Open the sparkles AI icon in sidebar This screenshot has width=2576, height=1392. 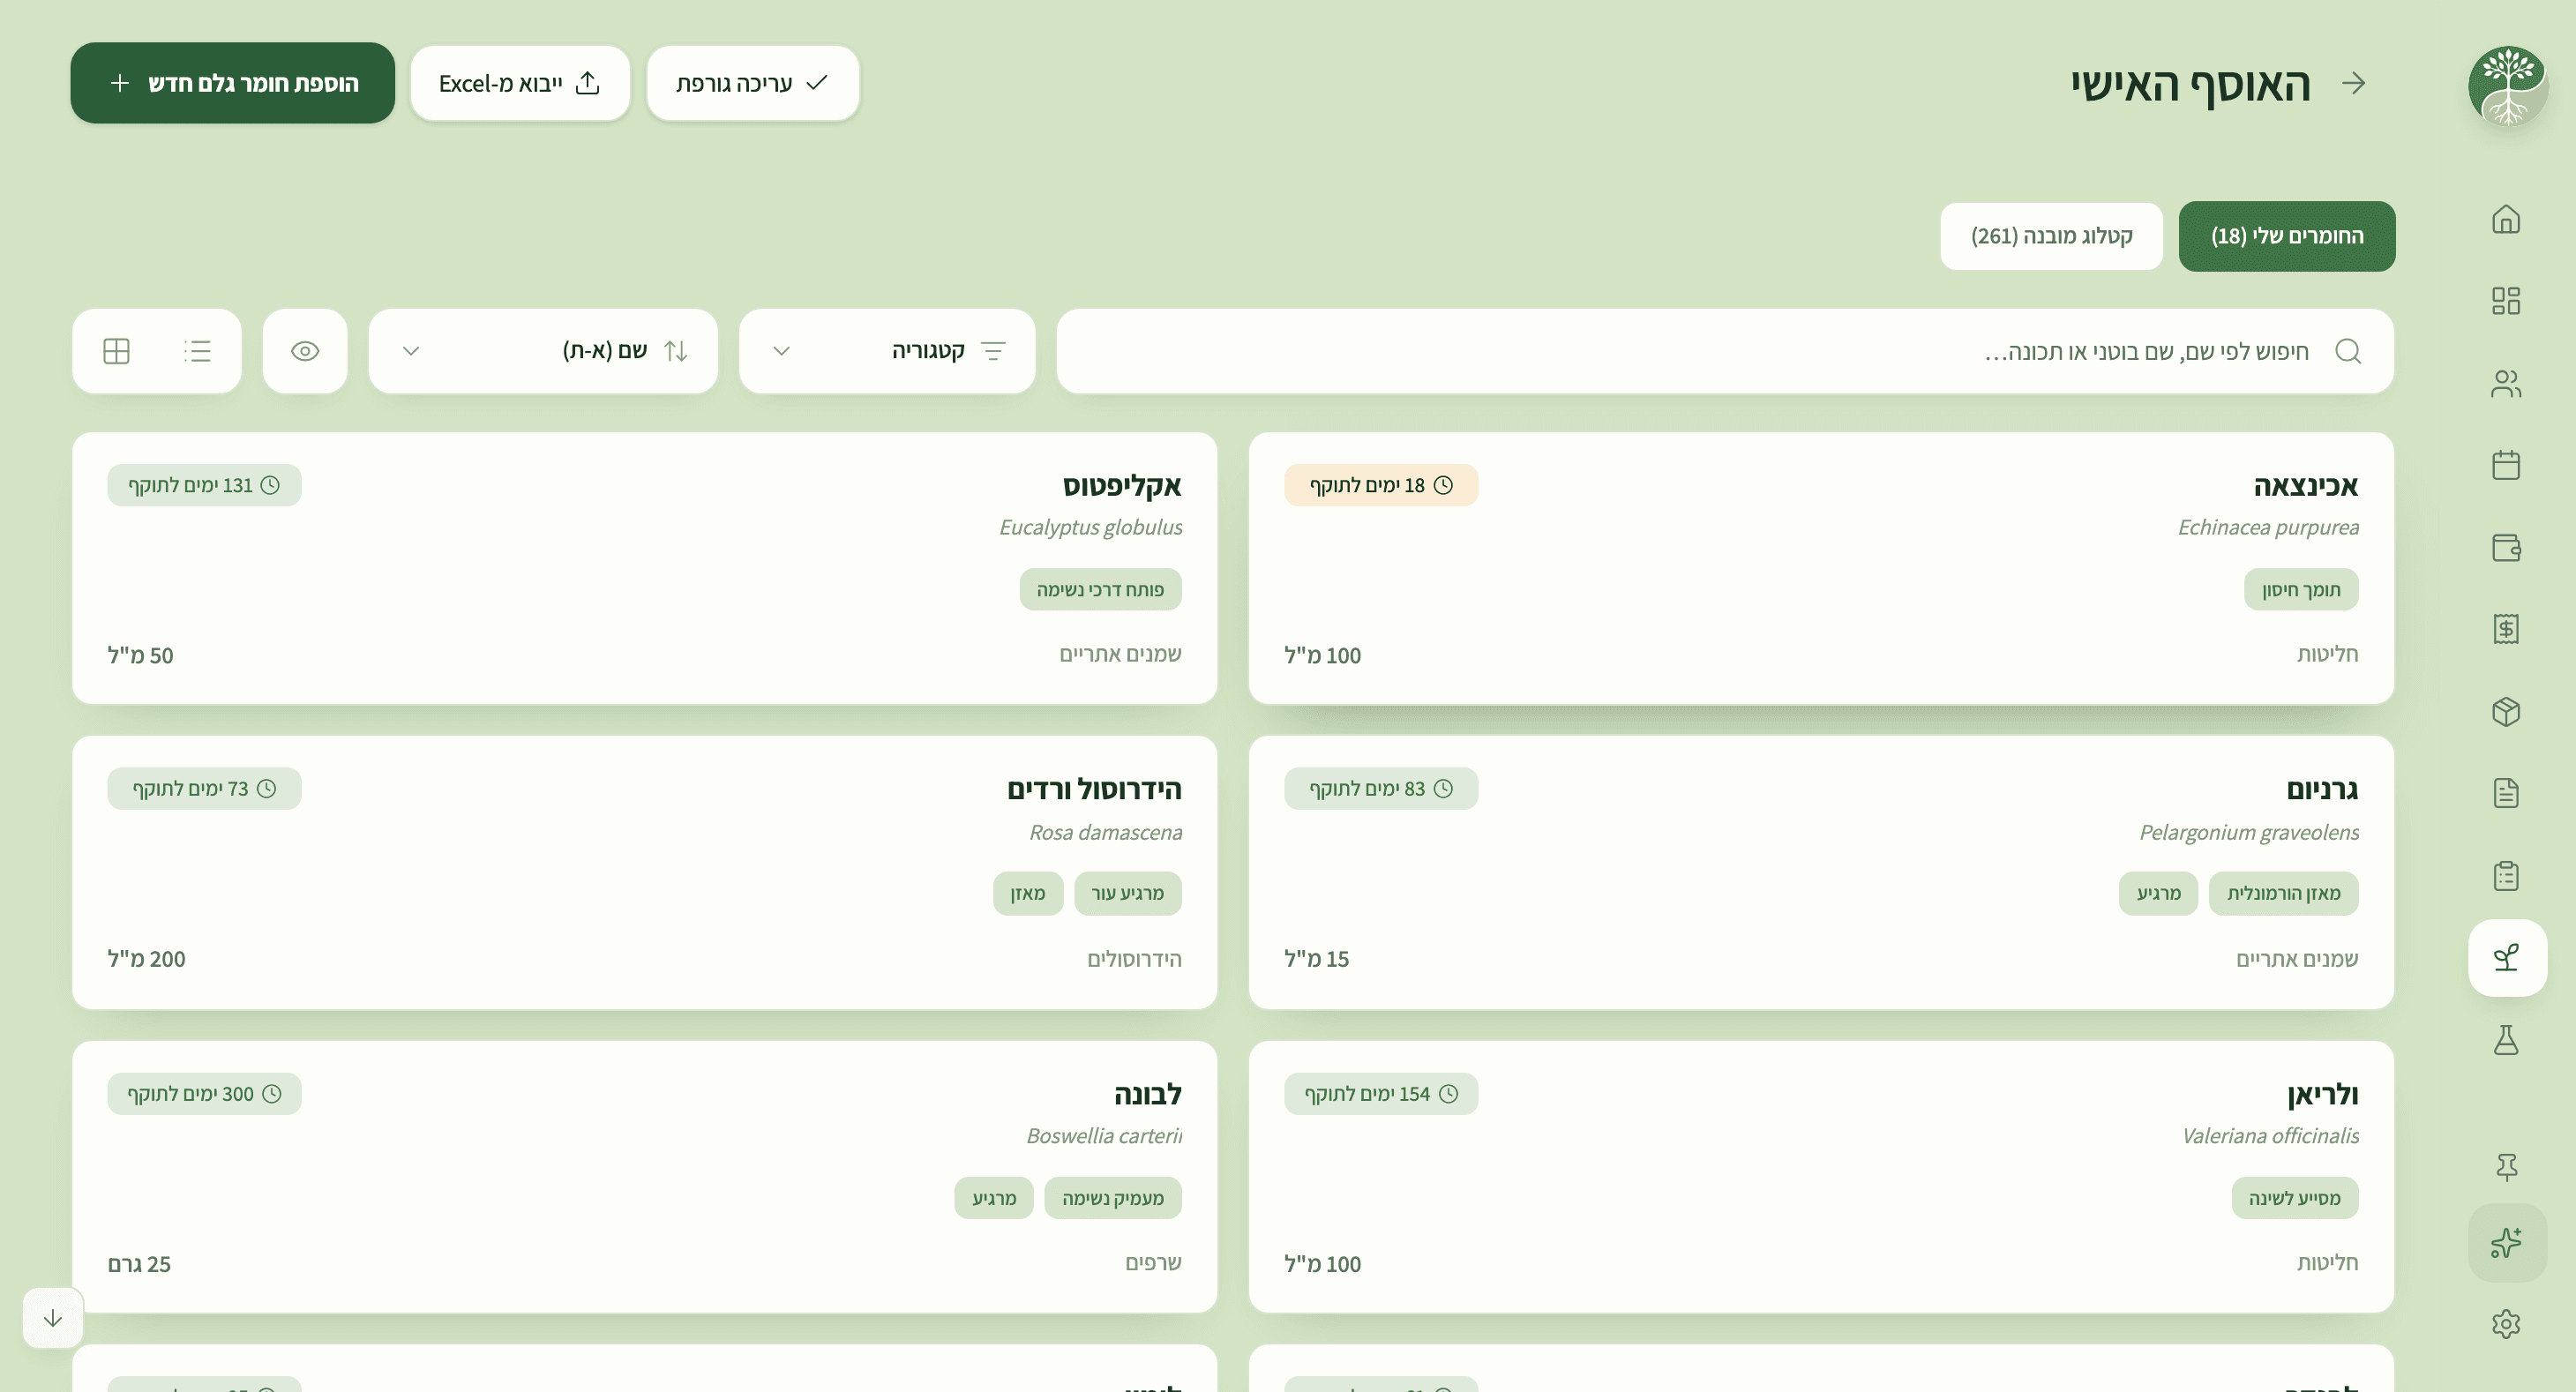[2506, 1243]
